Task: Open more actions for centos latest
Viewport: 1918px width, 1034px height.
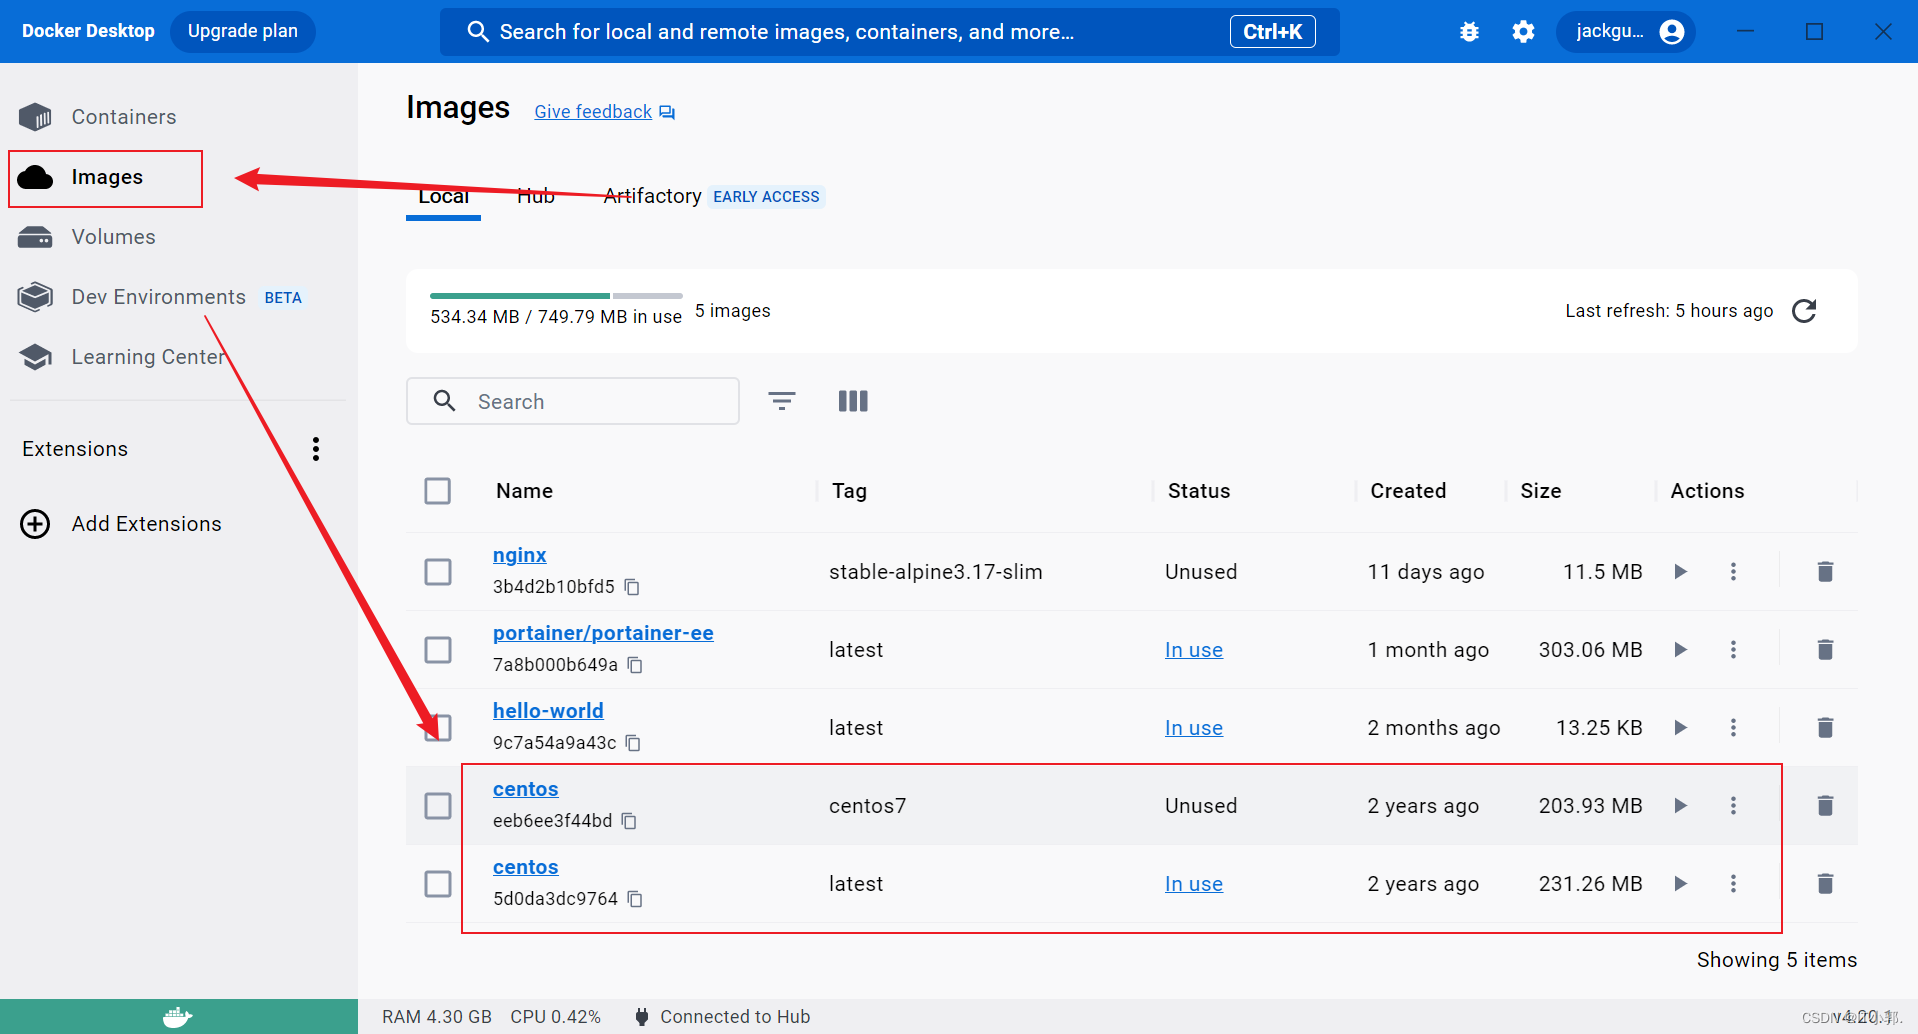Action: 1734,884
